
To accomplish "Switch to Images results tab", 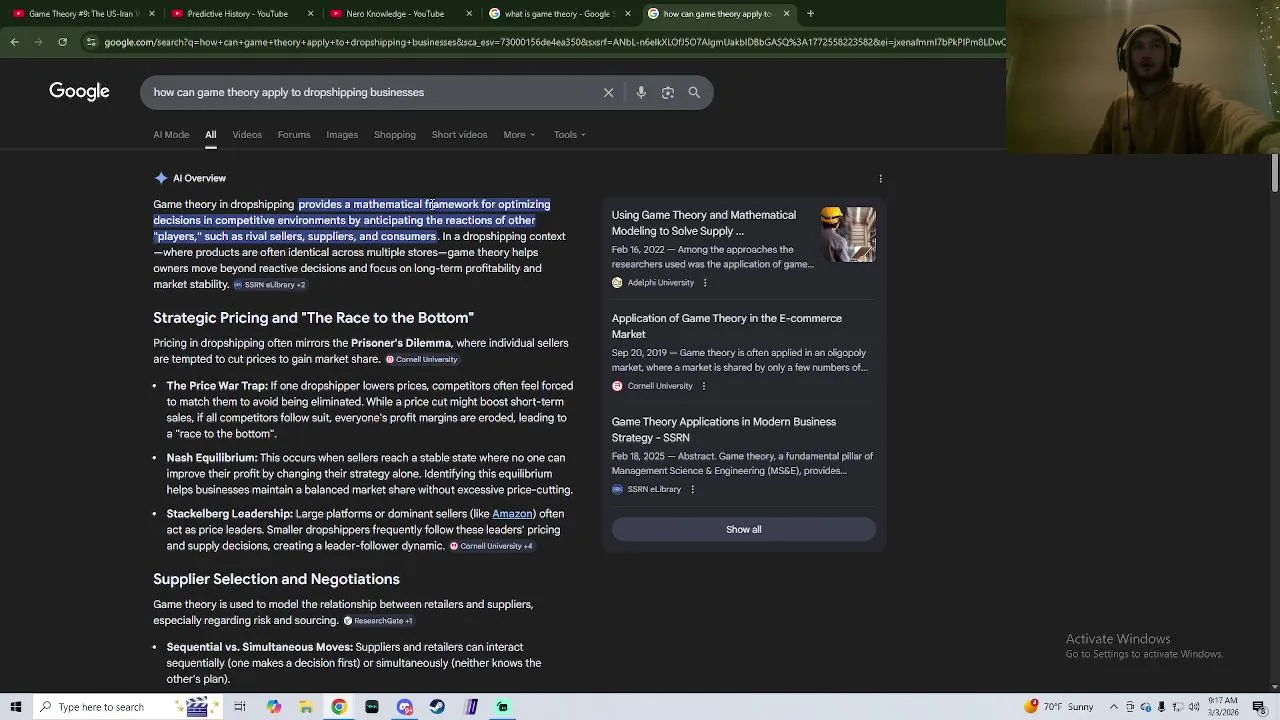I will click(x=342, y=135).
